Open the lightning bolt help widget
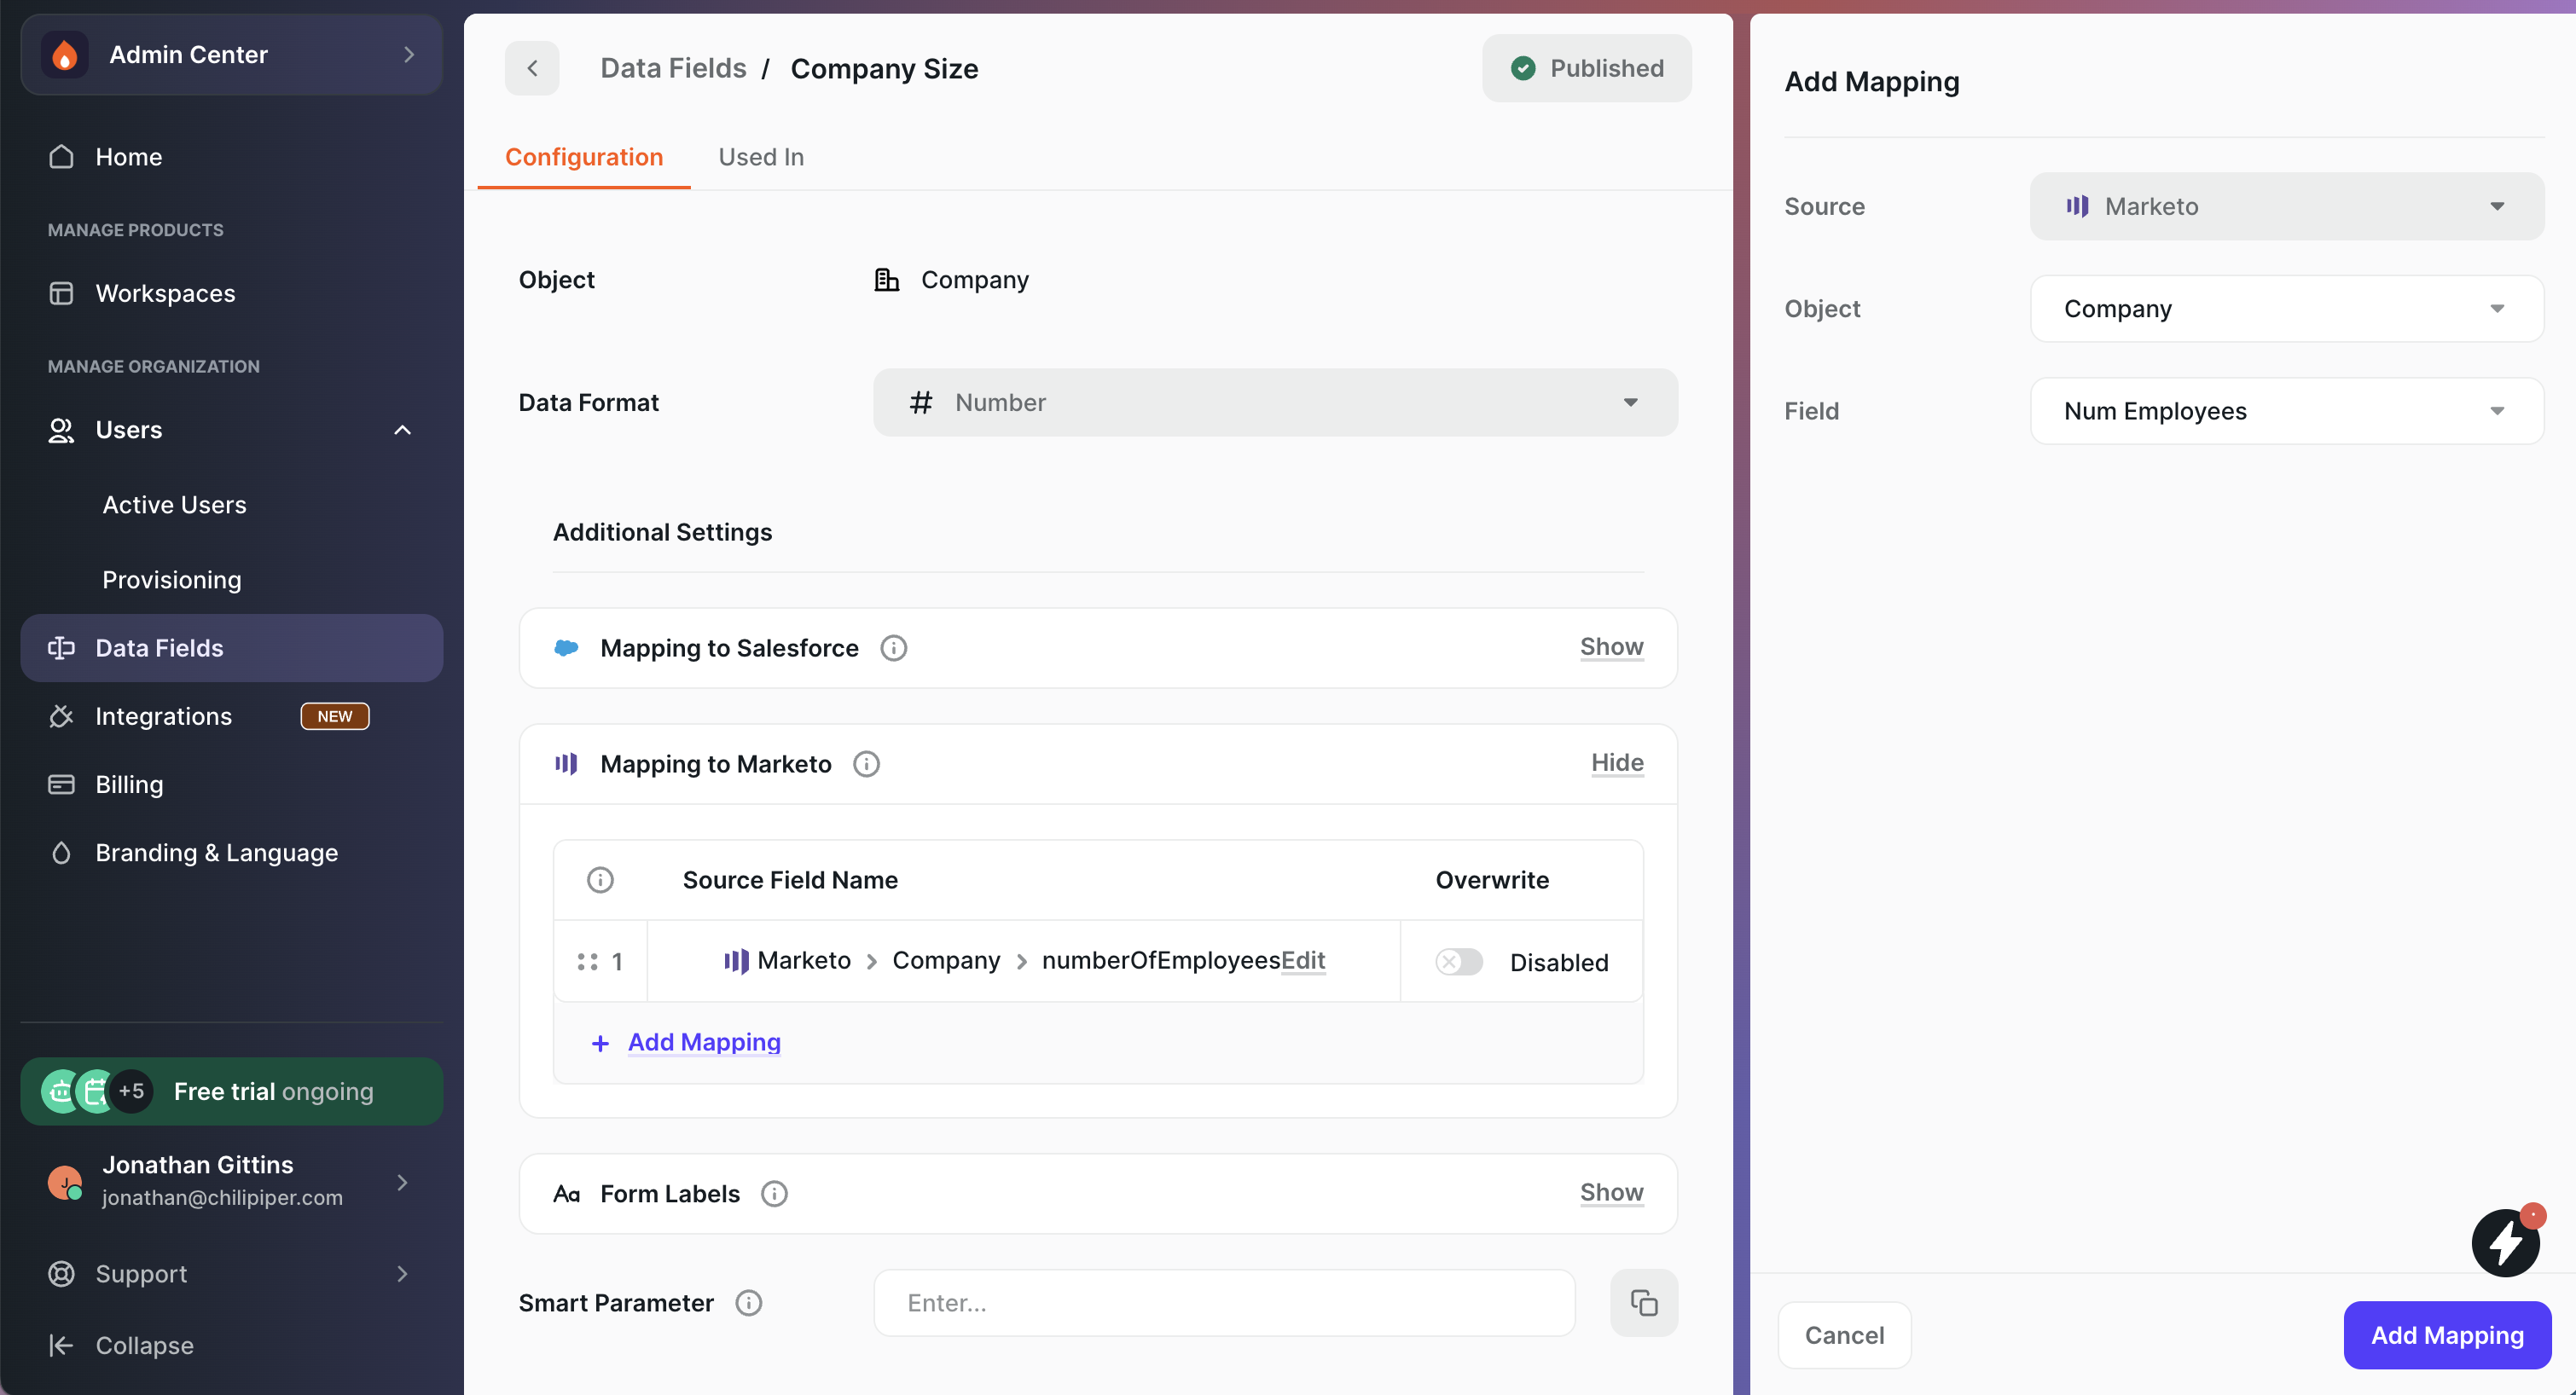2576x1395 pixels. (x=2504, y=1243)
